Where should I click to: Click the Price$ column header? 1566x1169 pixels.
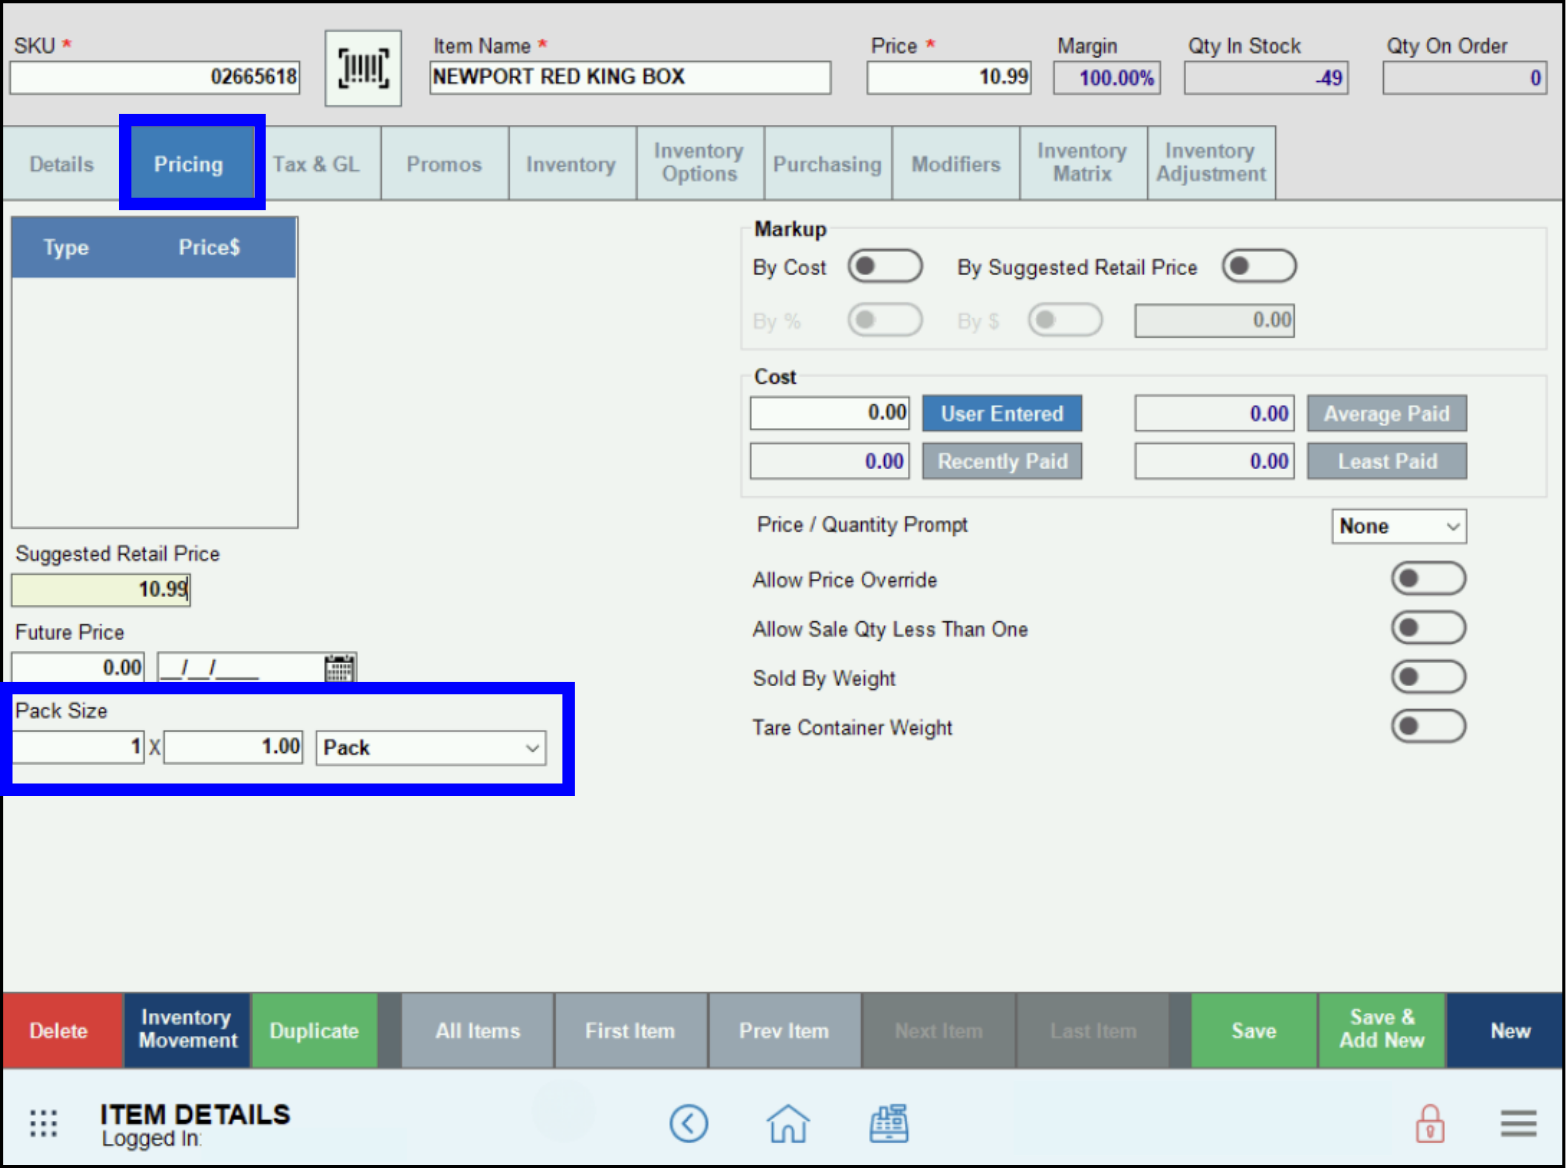coord(209,247)
